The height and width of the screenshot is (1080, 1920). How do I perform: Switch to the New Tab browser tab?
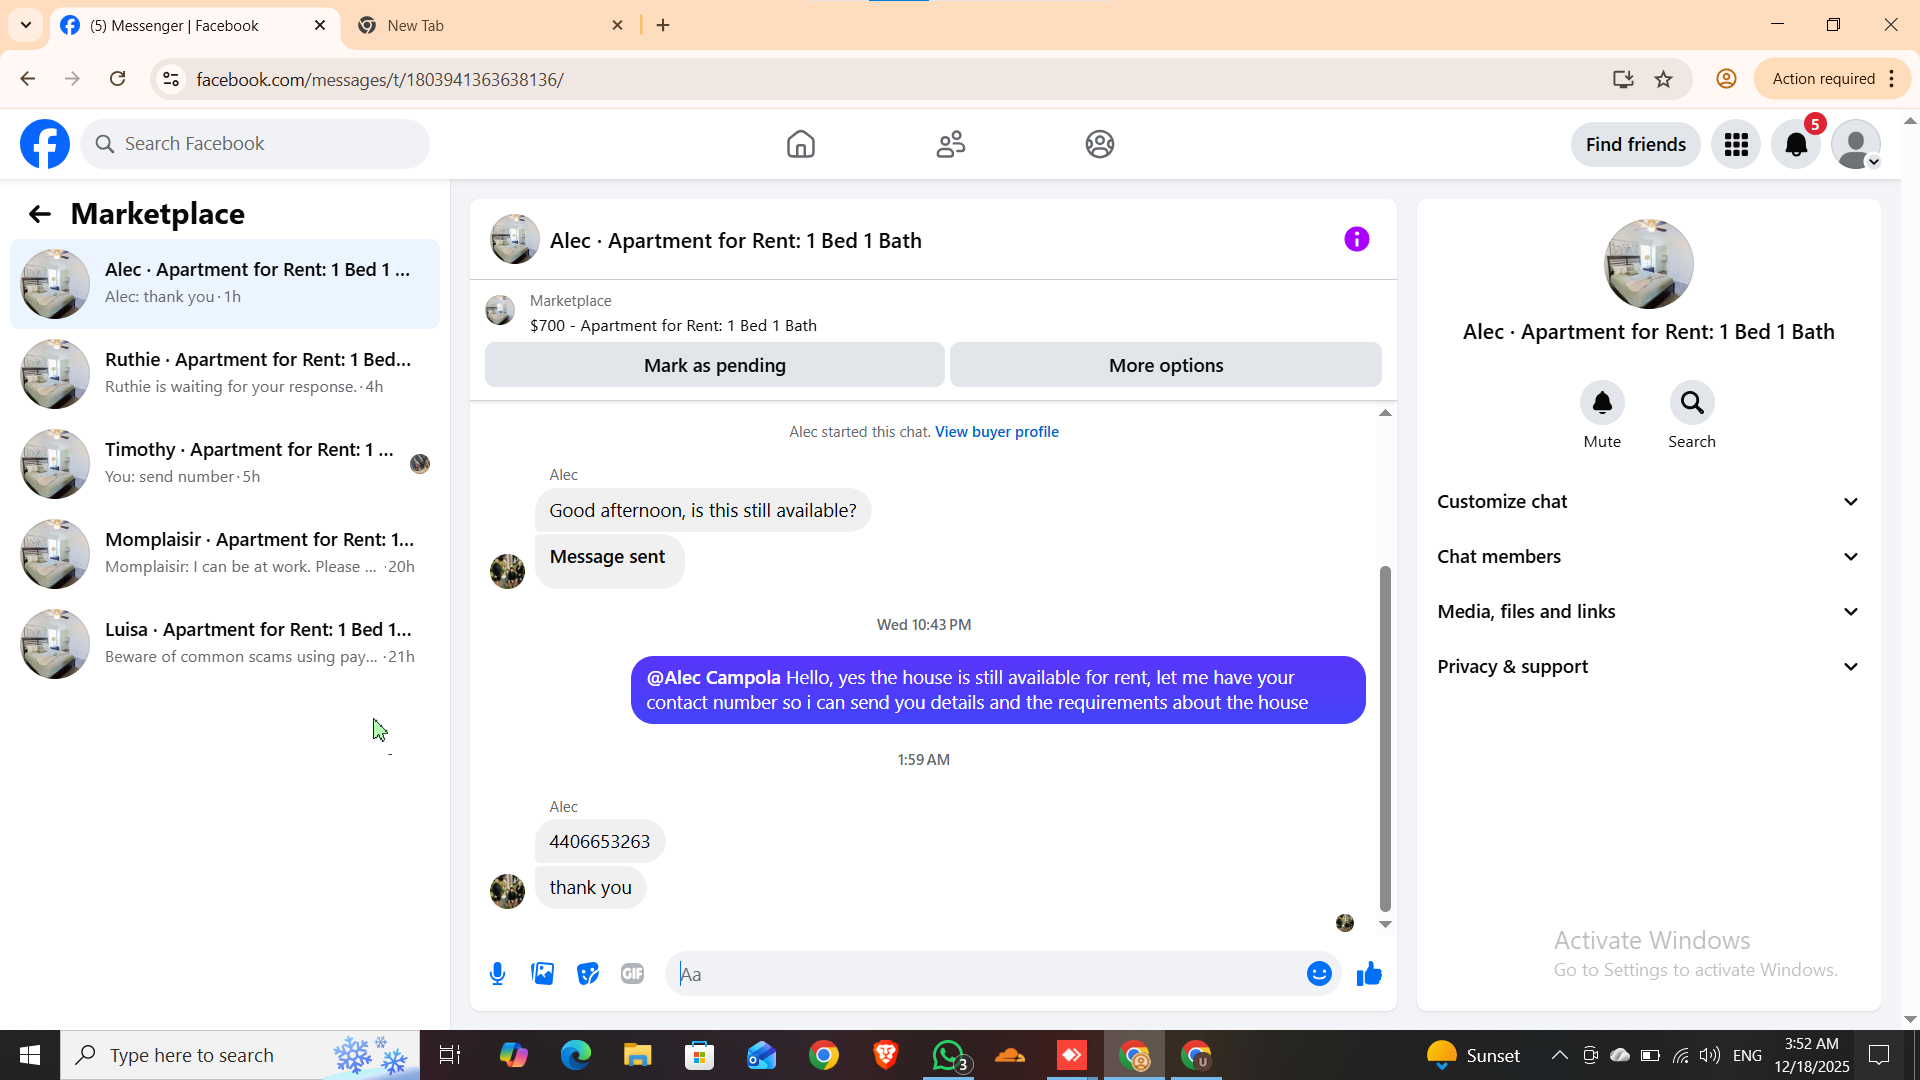(490, 25)
